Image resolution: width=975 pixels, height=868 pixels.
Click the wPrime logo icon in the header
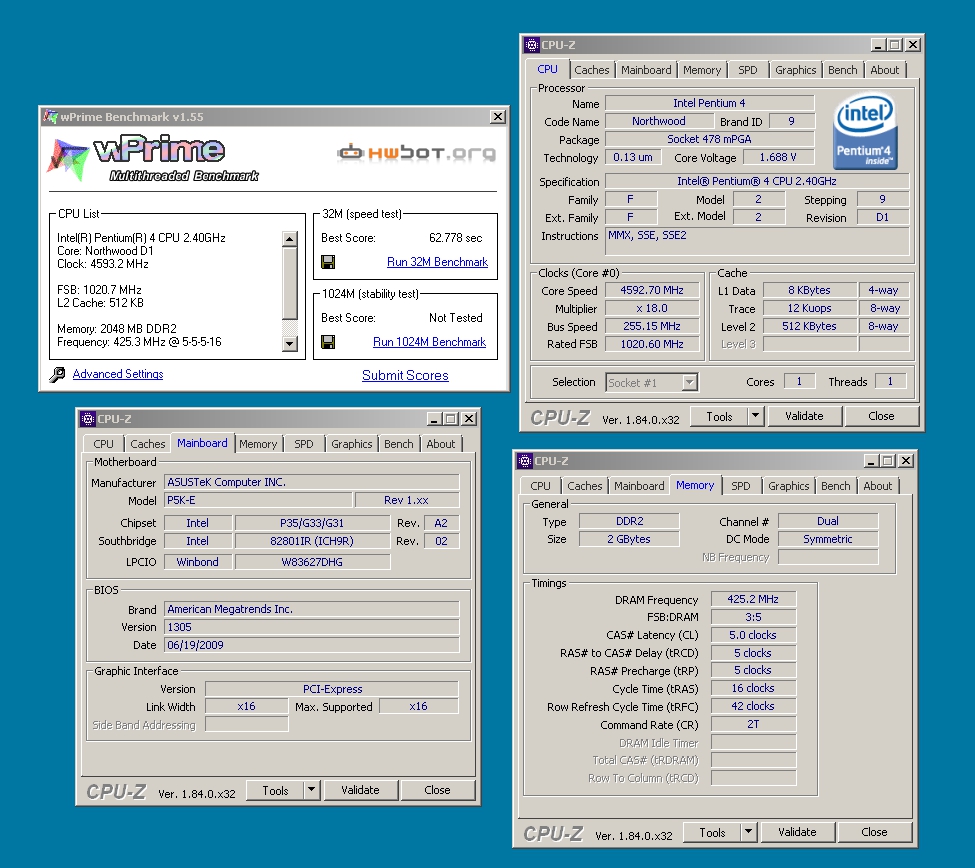pos(68,159)
